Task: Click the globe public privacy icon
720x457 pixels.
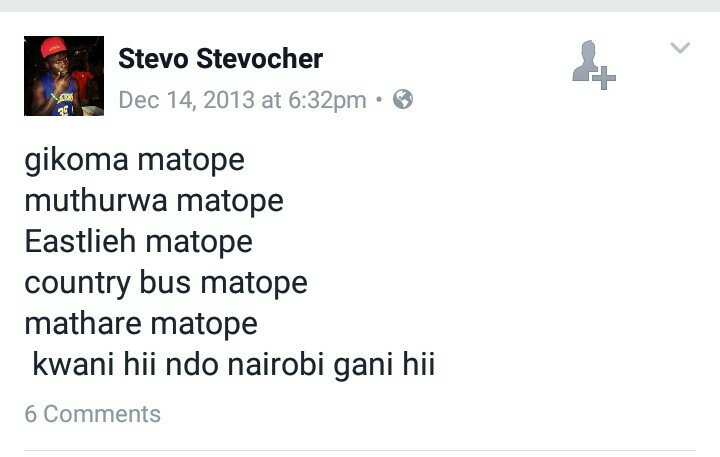Action: click(x=403, y=100)
